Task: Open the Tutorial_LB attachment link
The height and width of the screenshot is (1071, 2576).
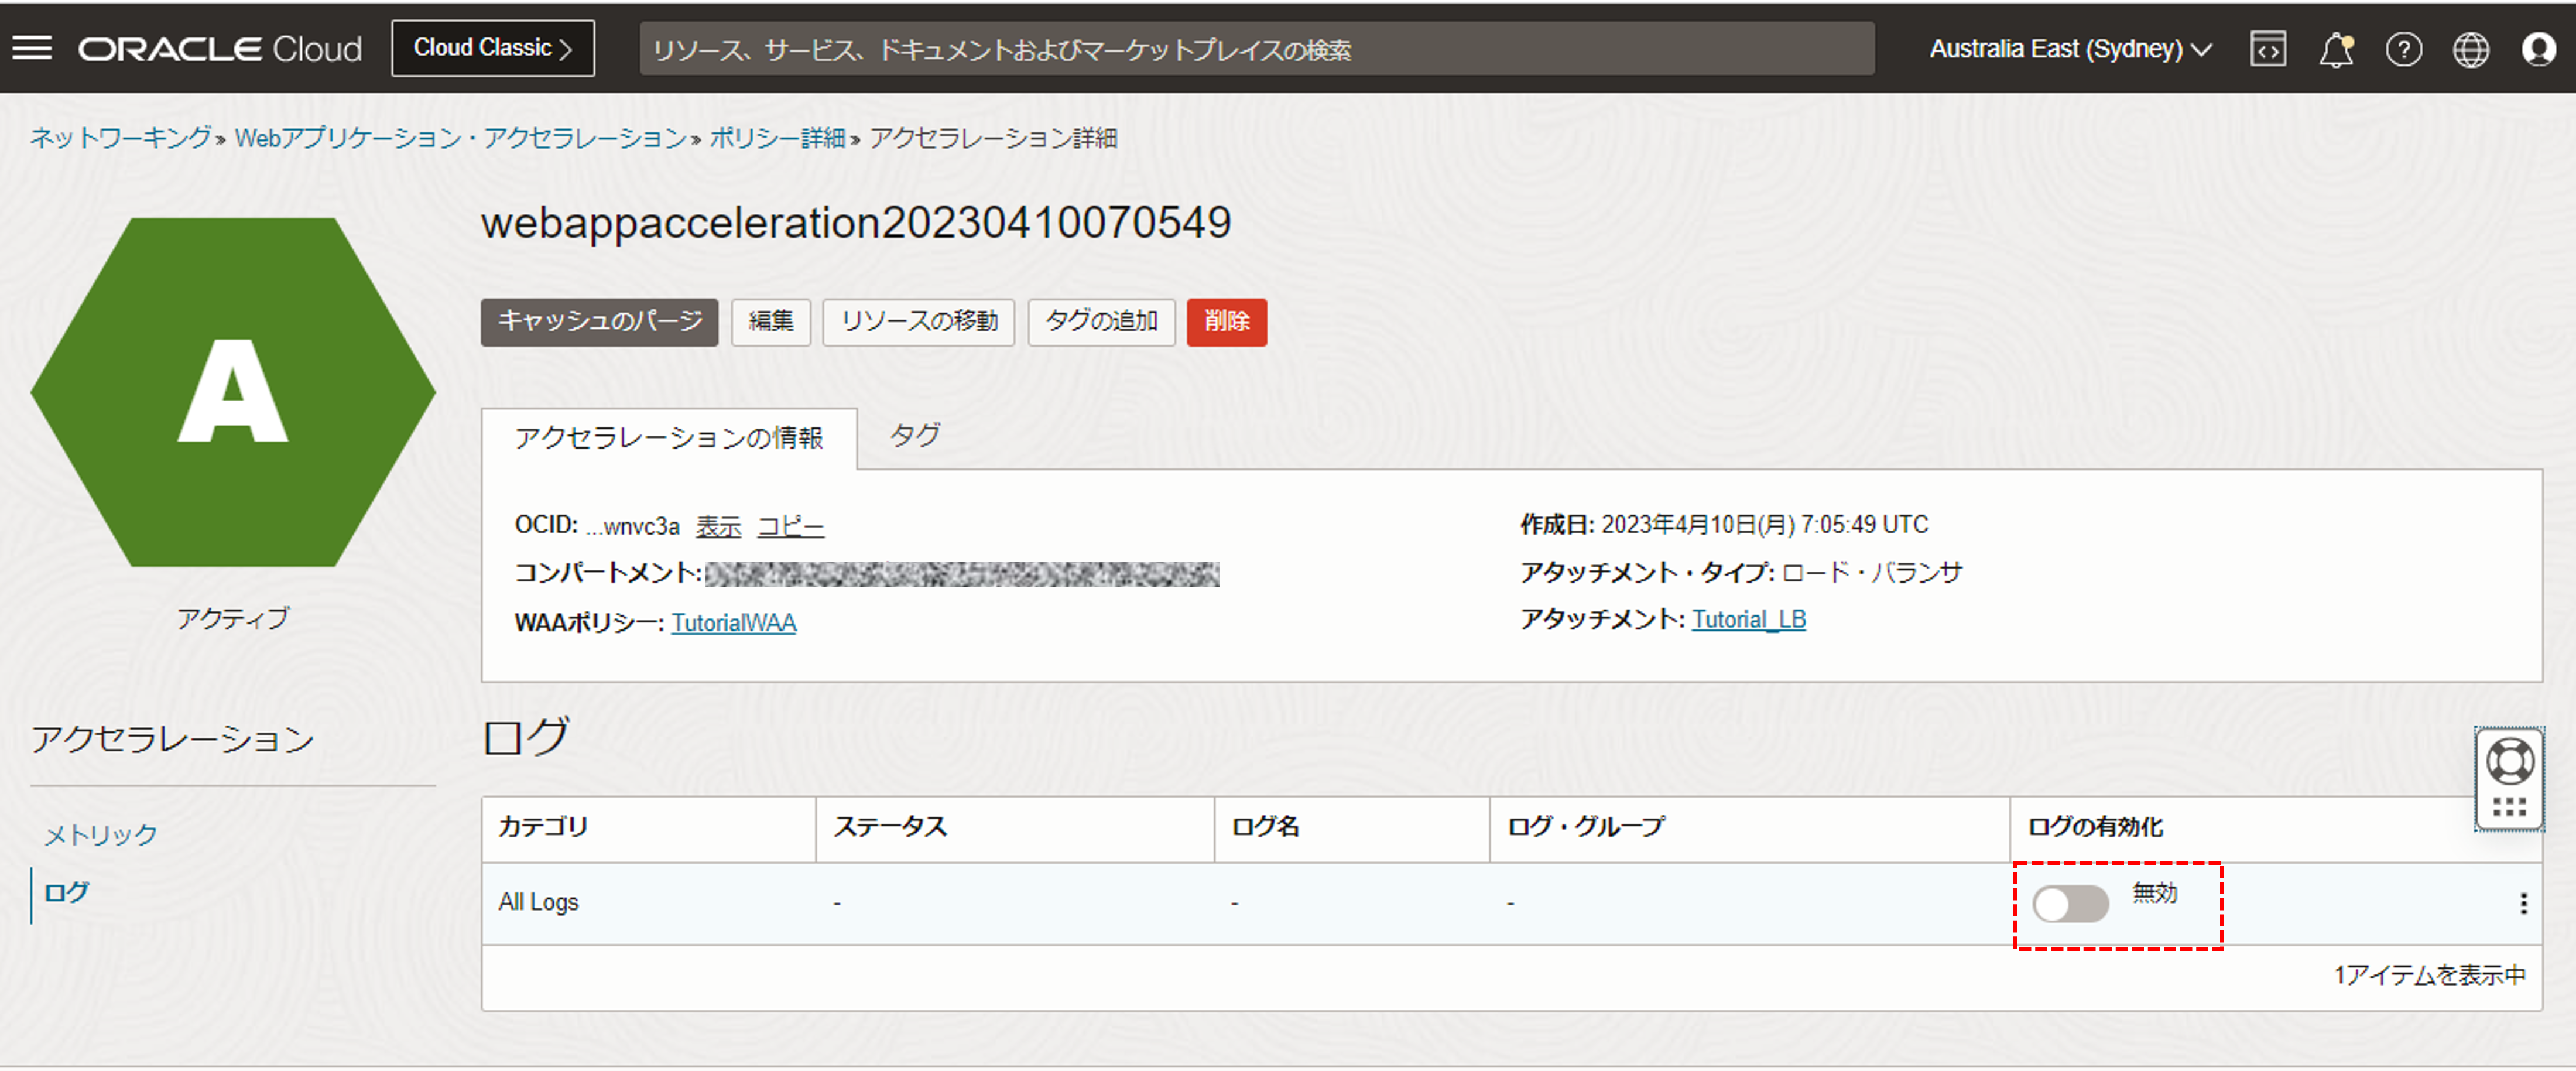Action: [x=1748, y=620]
